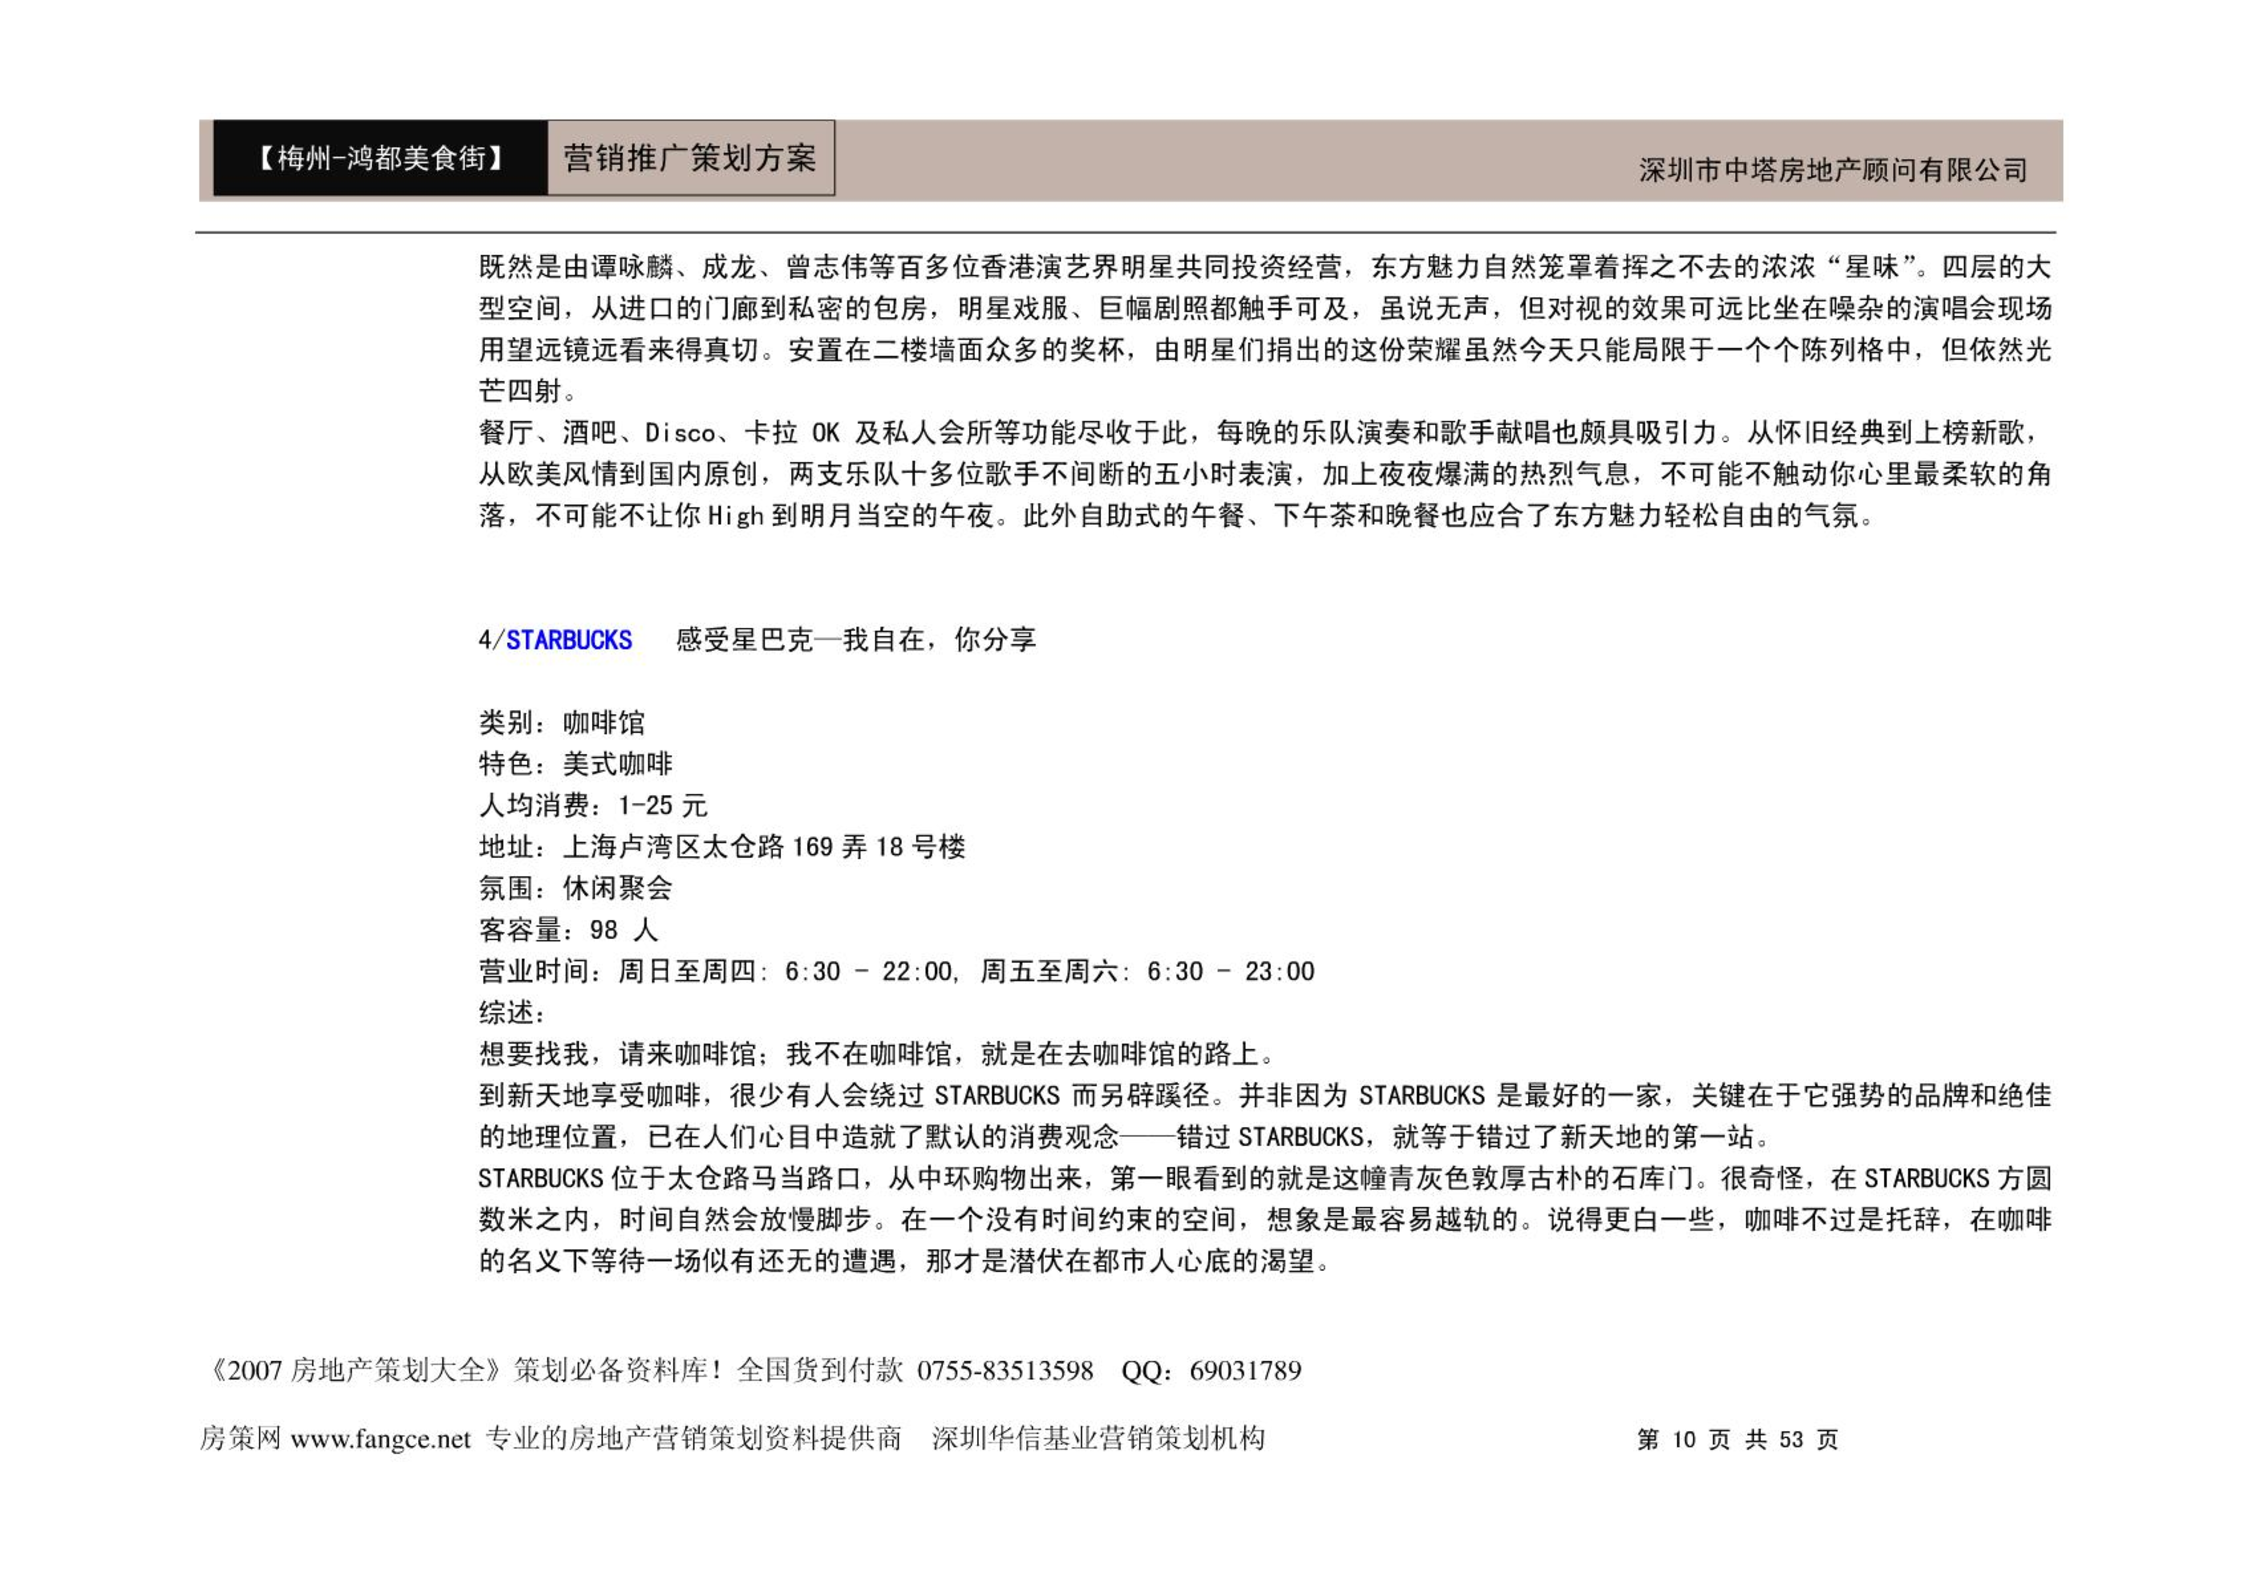Screen dimensions: 2252x1594
Task: Click the www.fangce.net footer link
Action: pyautogui.click(x=380, y=1439)
